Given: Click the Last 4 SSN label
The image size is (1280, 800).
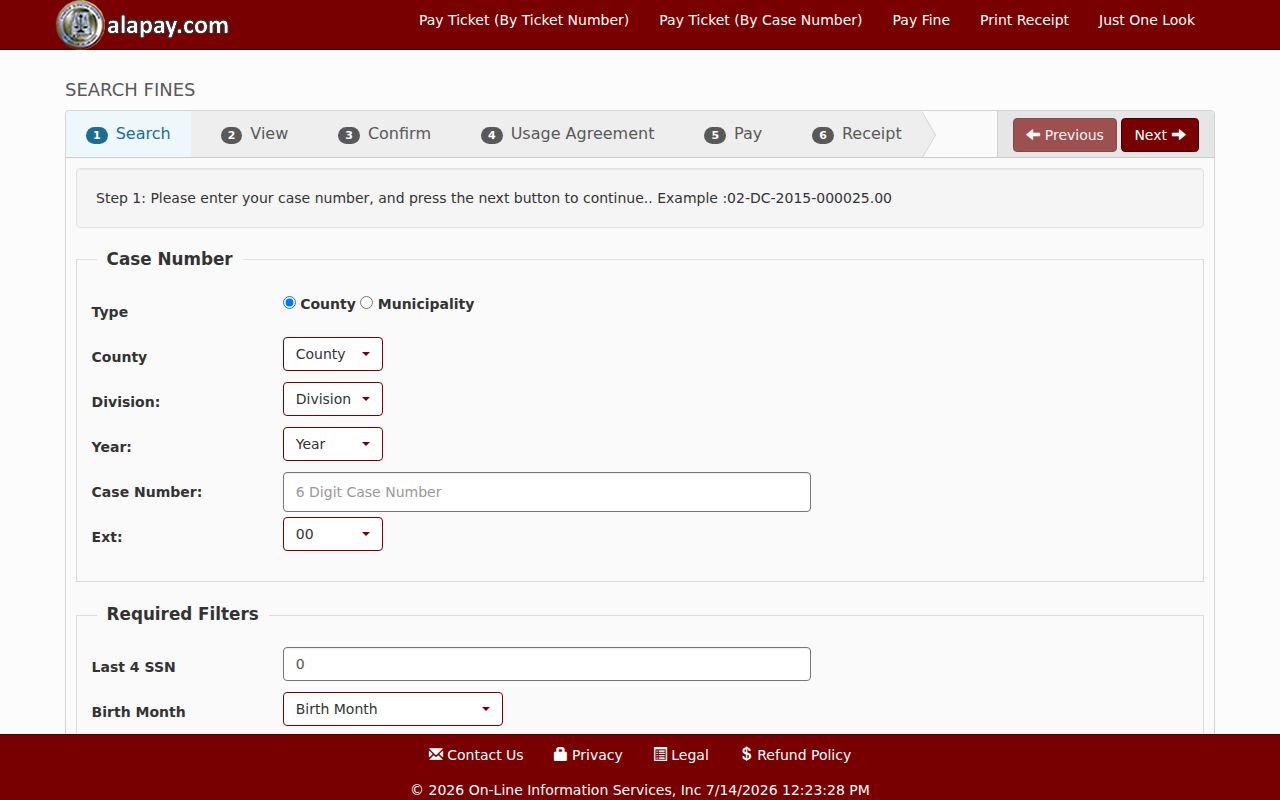Looking at the screenshot, I should (x=133, y=667).
